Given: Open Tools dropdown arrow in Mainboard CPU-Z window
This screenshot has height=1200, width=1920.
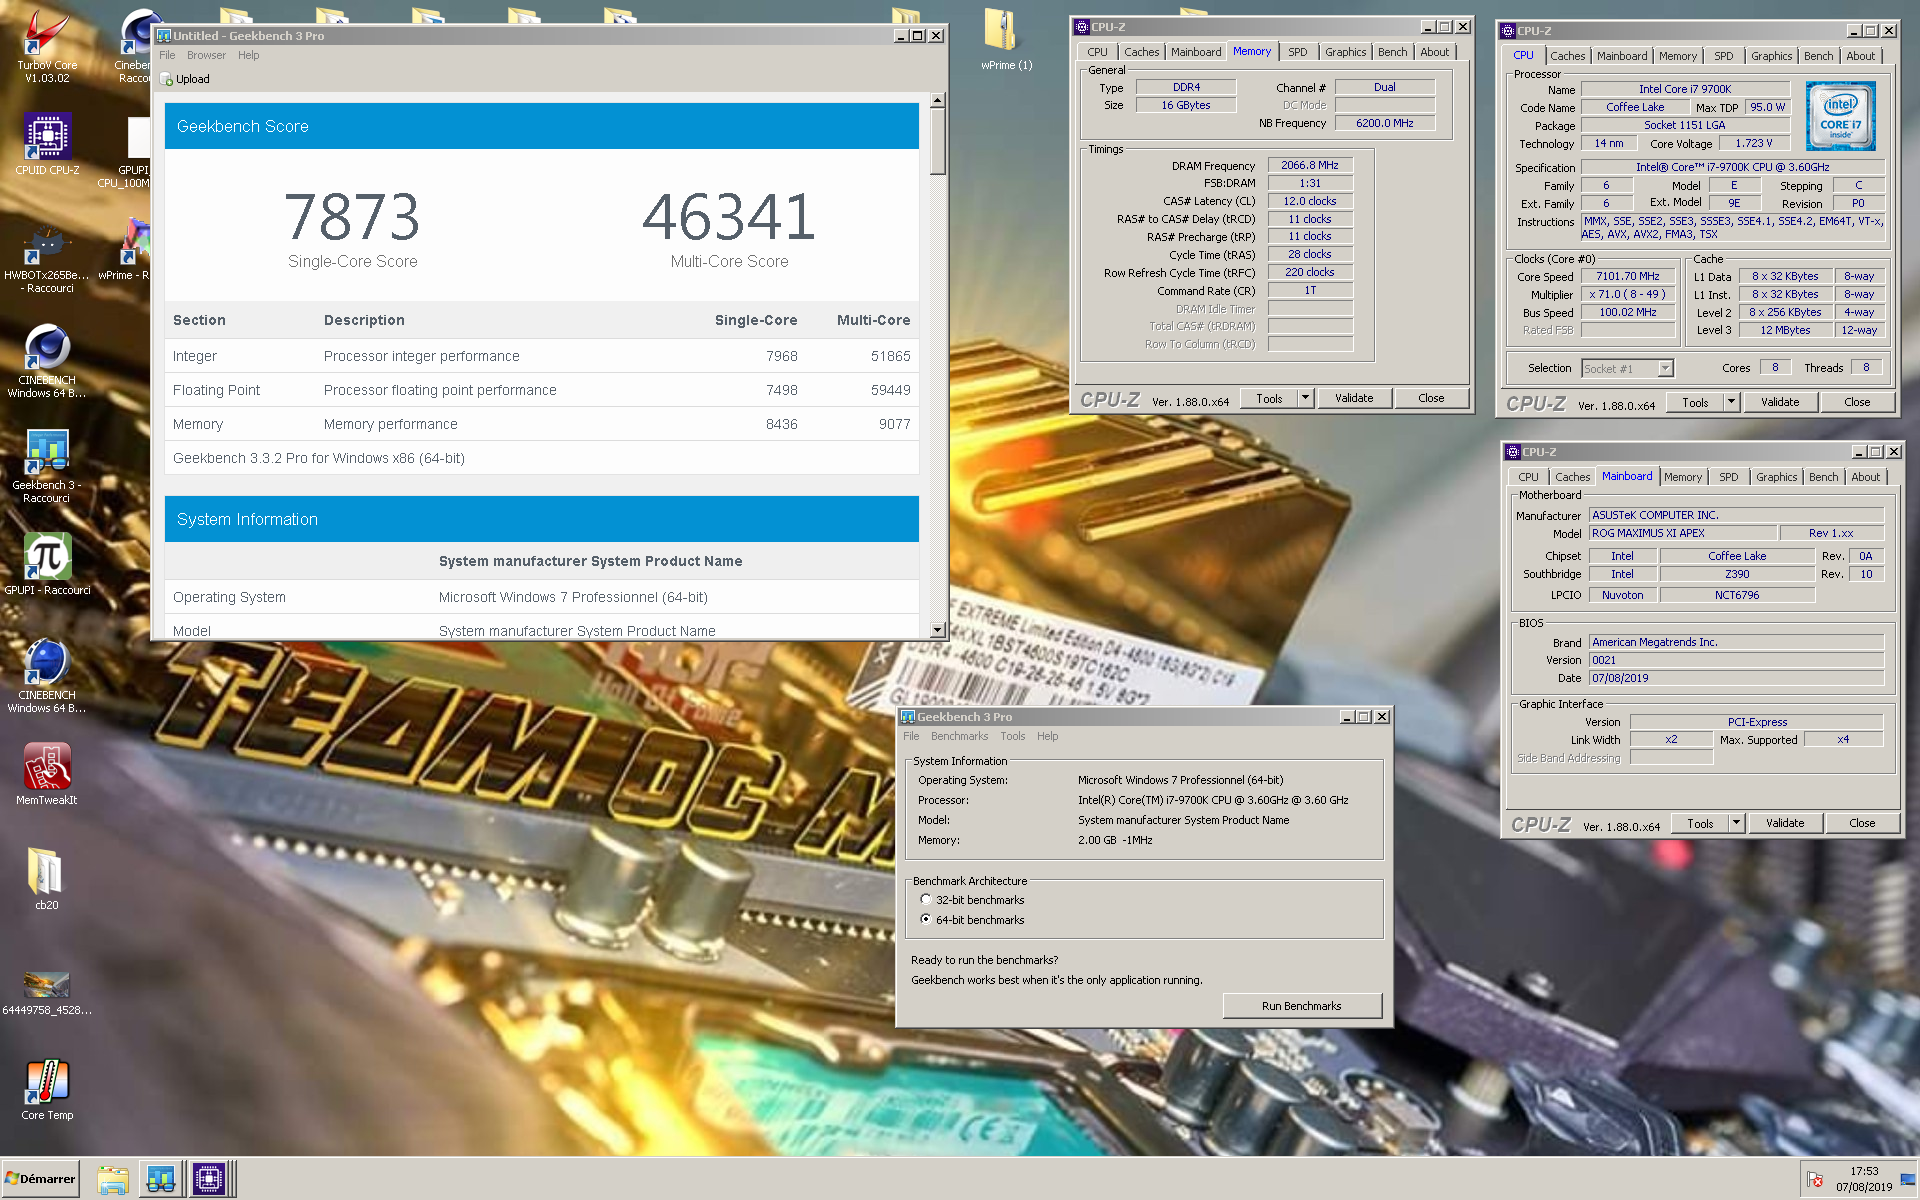Looking at the screenshot, I should tap(1736, 823).
